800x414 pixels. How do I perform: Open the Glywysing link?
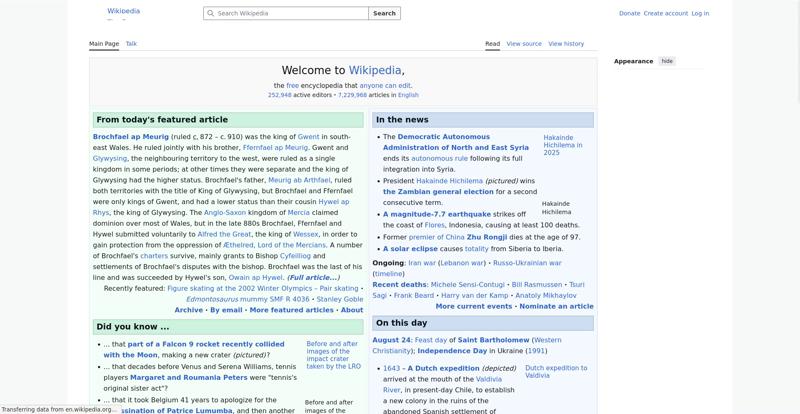pos(110,159)
